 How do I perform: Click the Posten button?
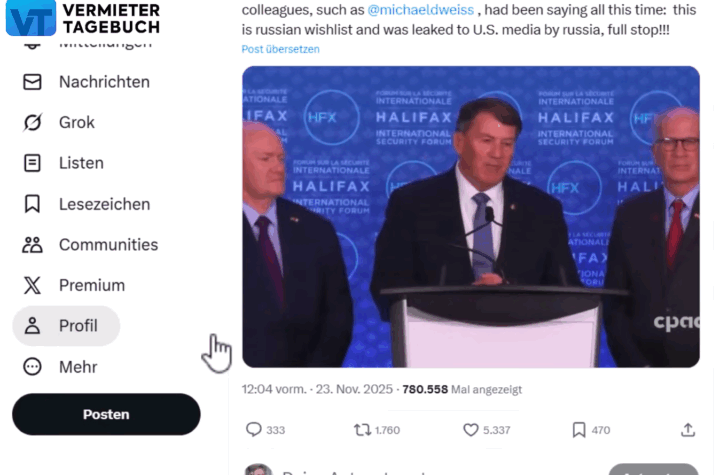click(106, 414)
